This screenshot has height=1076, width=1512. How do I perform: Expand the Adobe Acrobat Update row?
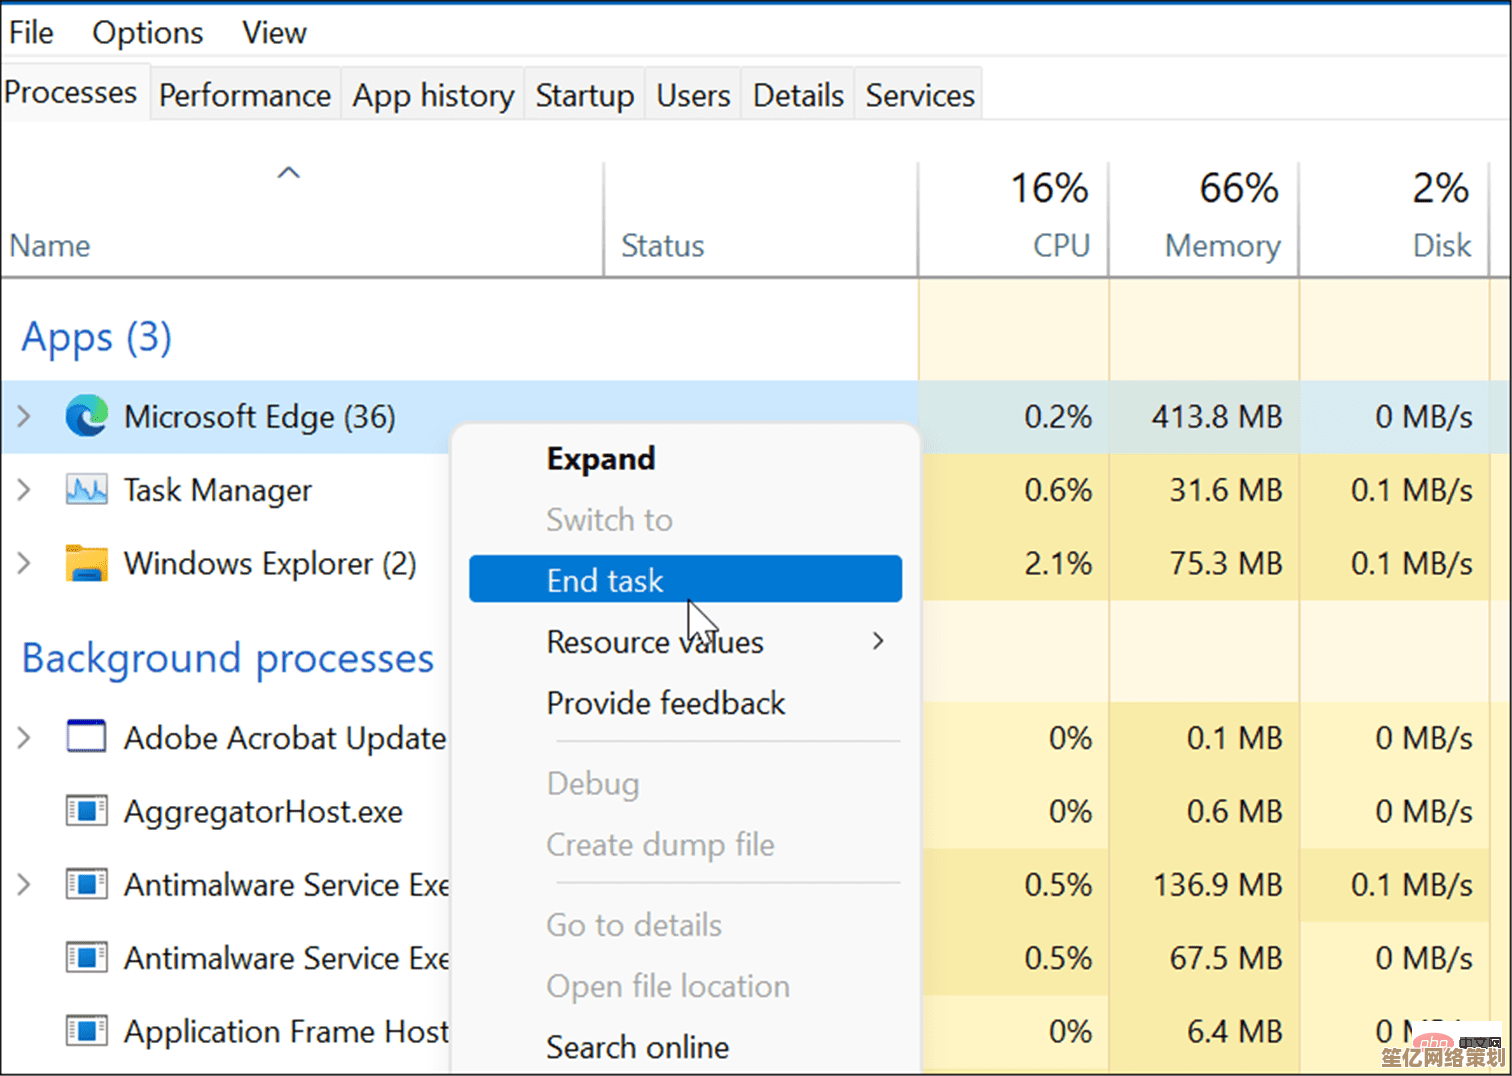tap(24, 738)
